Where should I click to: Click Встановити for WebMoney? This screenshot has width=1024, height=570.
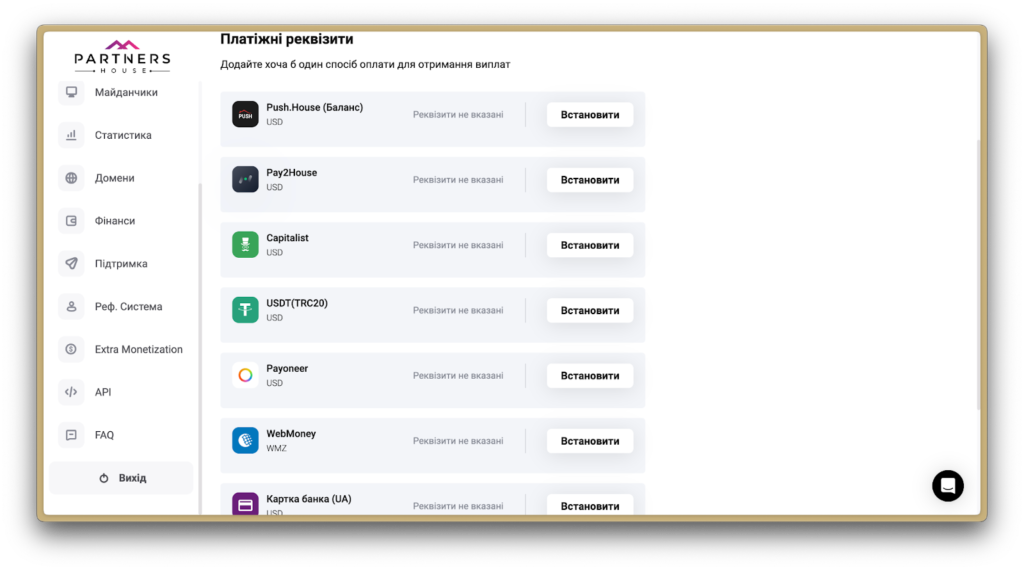click(590, 441)
